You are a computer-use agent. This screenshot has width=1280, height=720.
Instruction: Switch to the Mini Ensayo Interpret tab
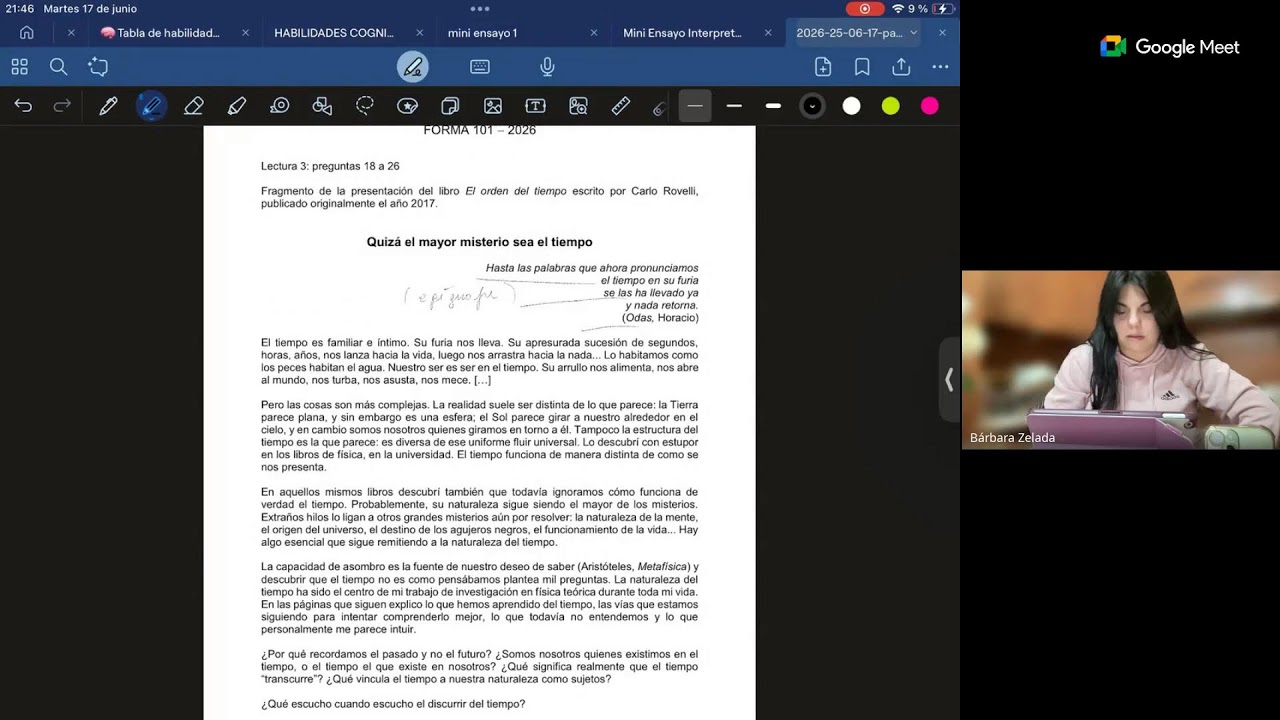click(682, 33)
